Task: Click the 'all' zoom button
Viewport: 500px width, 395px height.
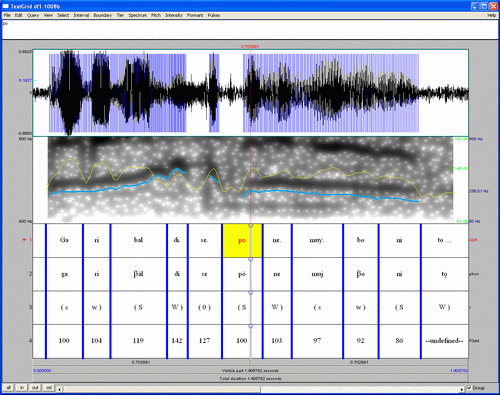Action: tap(9, 388)
